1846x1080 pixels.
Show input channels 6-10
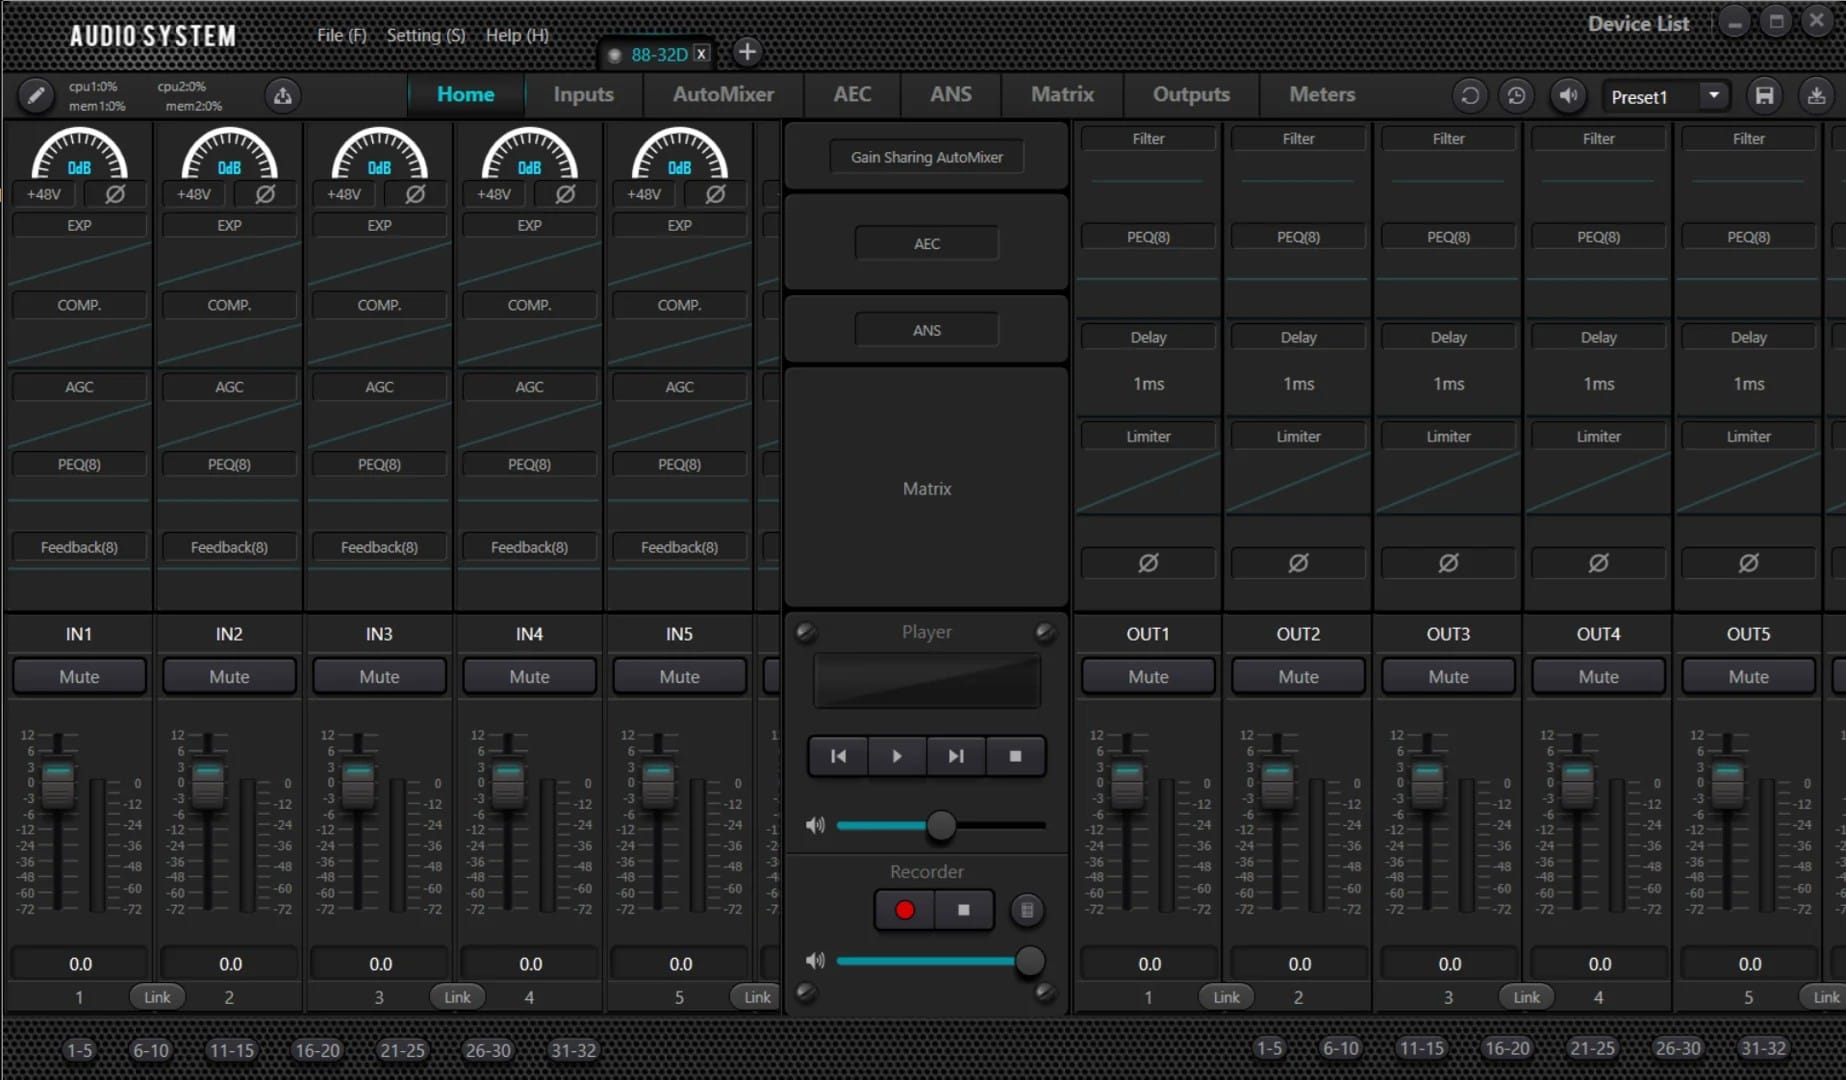151,1050
